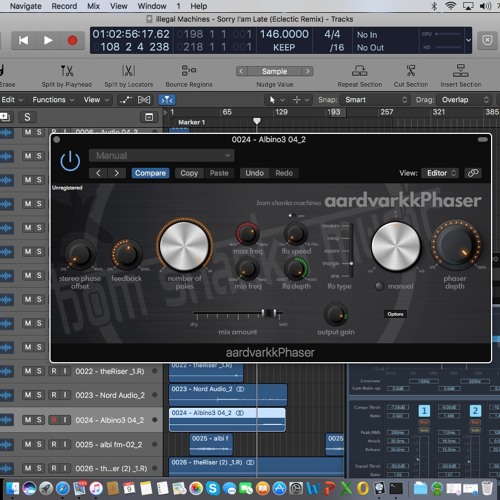Screen dimensions: 500x500
Task: Open the View menu in the menu bar
Action: (x=119, y=6)
